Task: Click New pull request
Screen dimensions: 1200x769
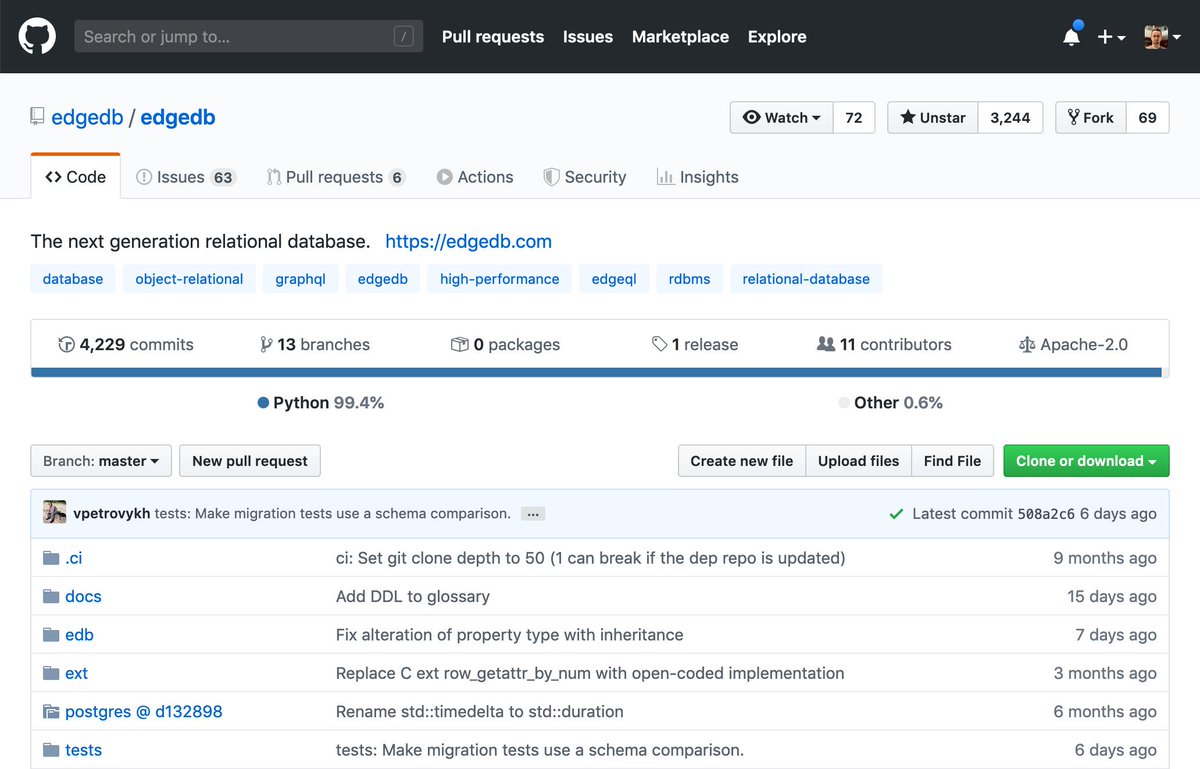Action: (250, 461)
